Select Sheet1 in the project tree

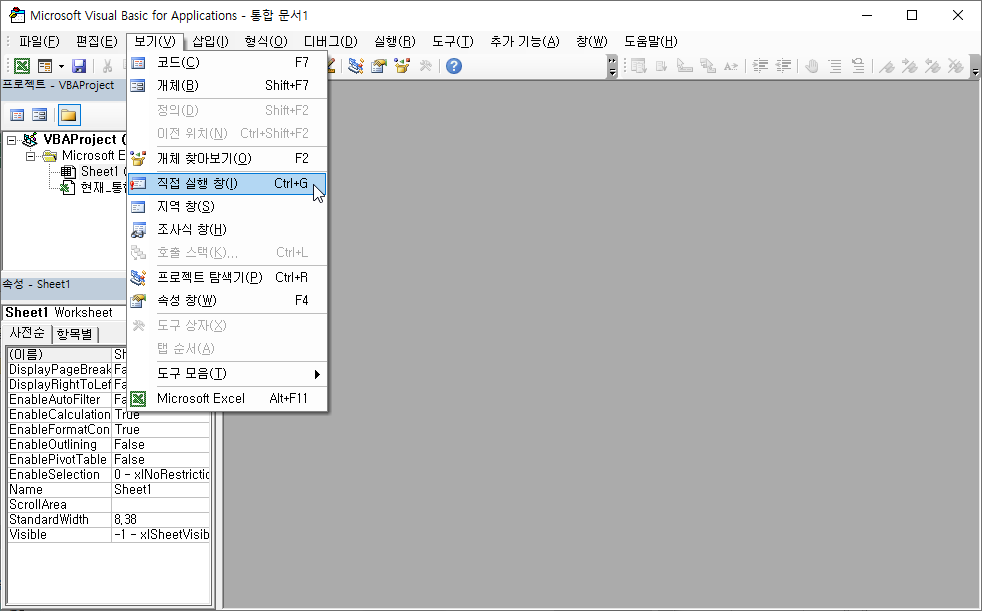pos(100,172)
